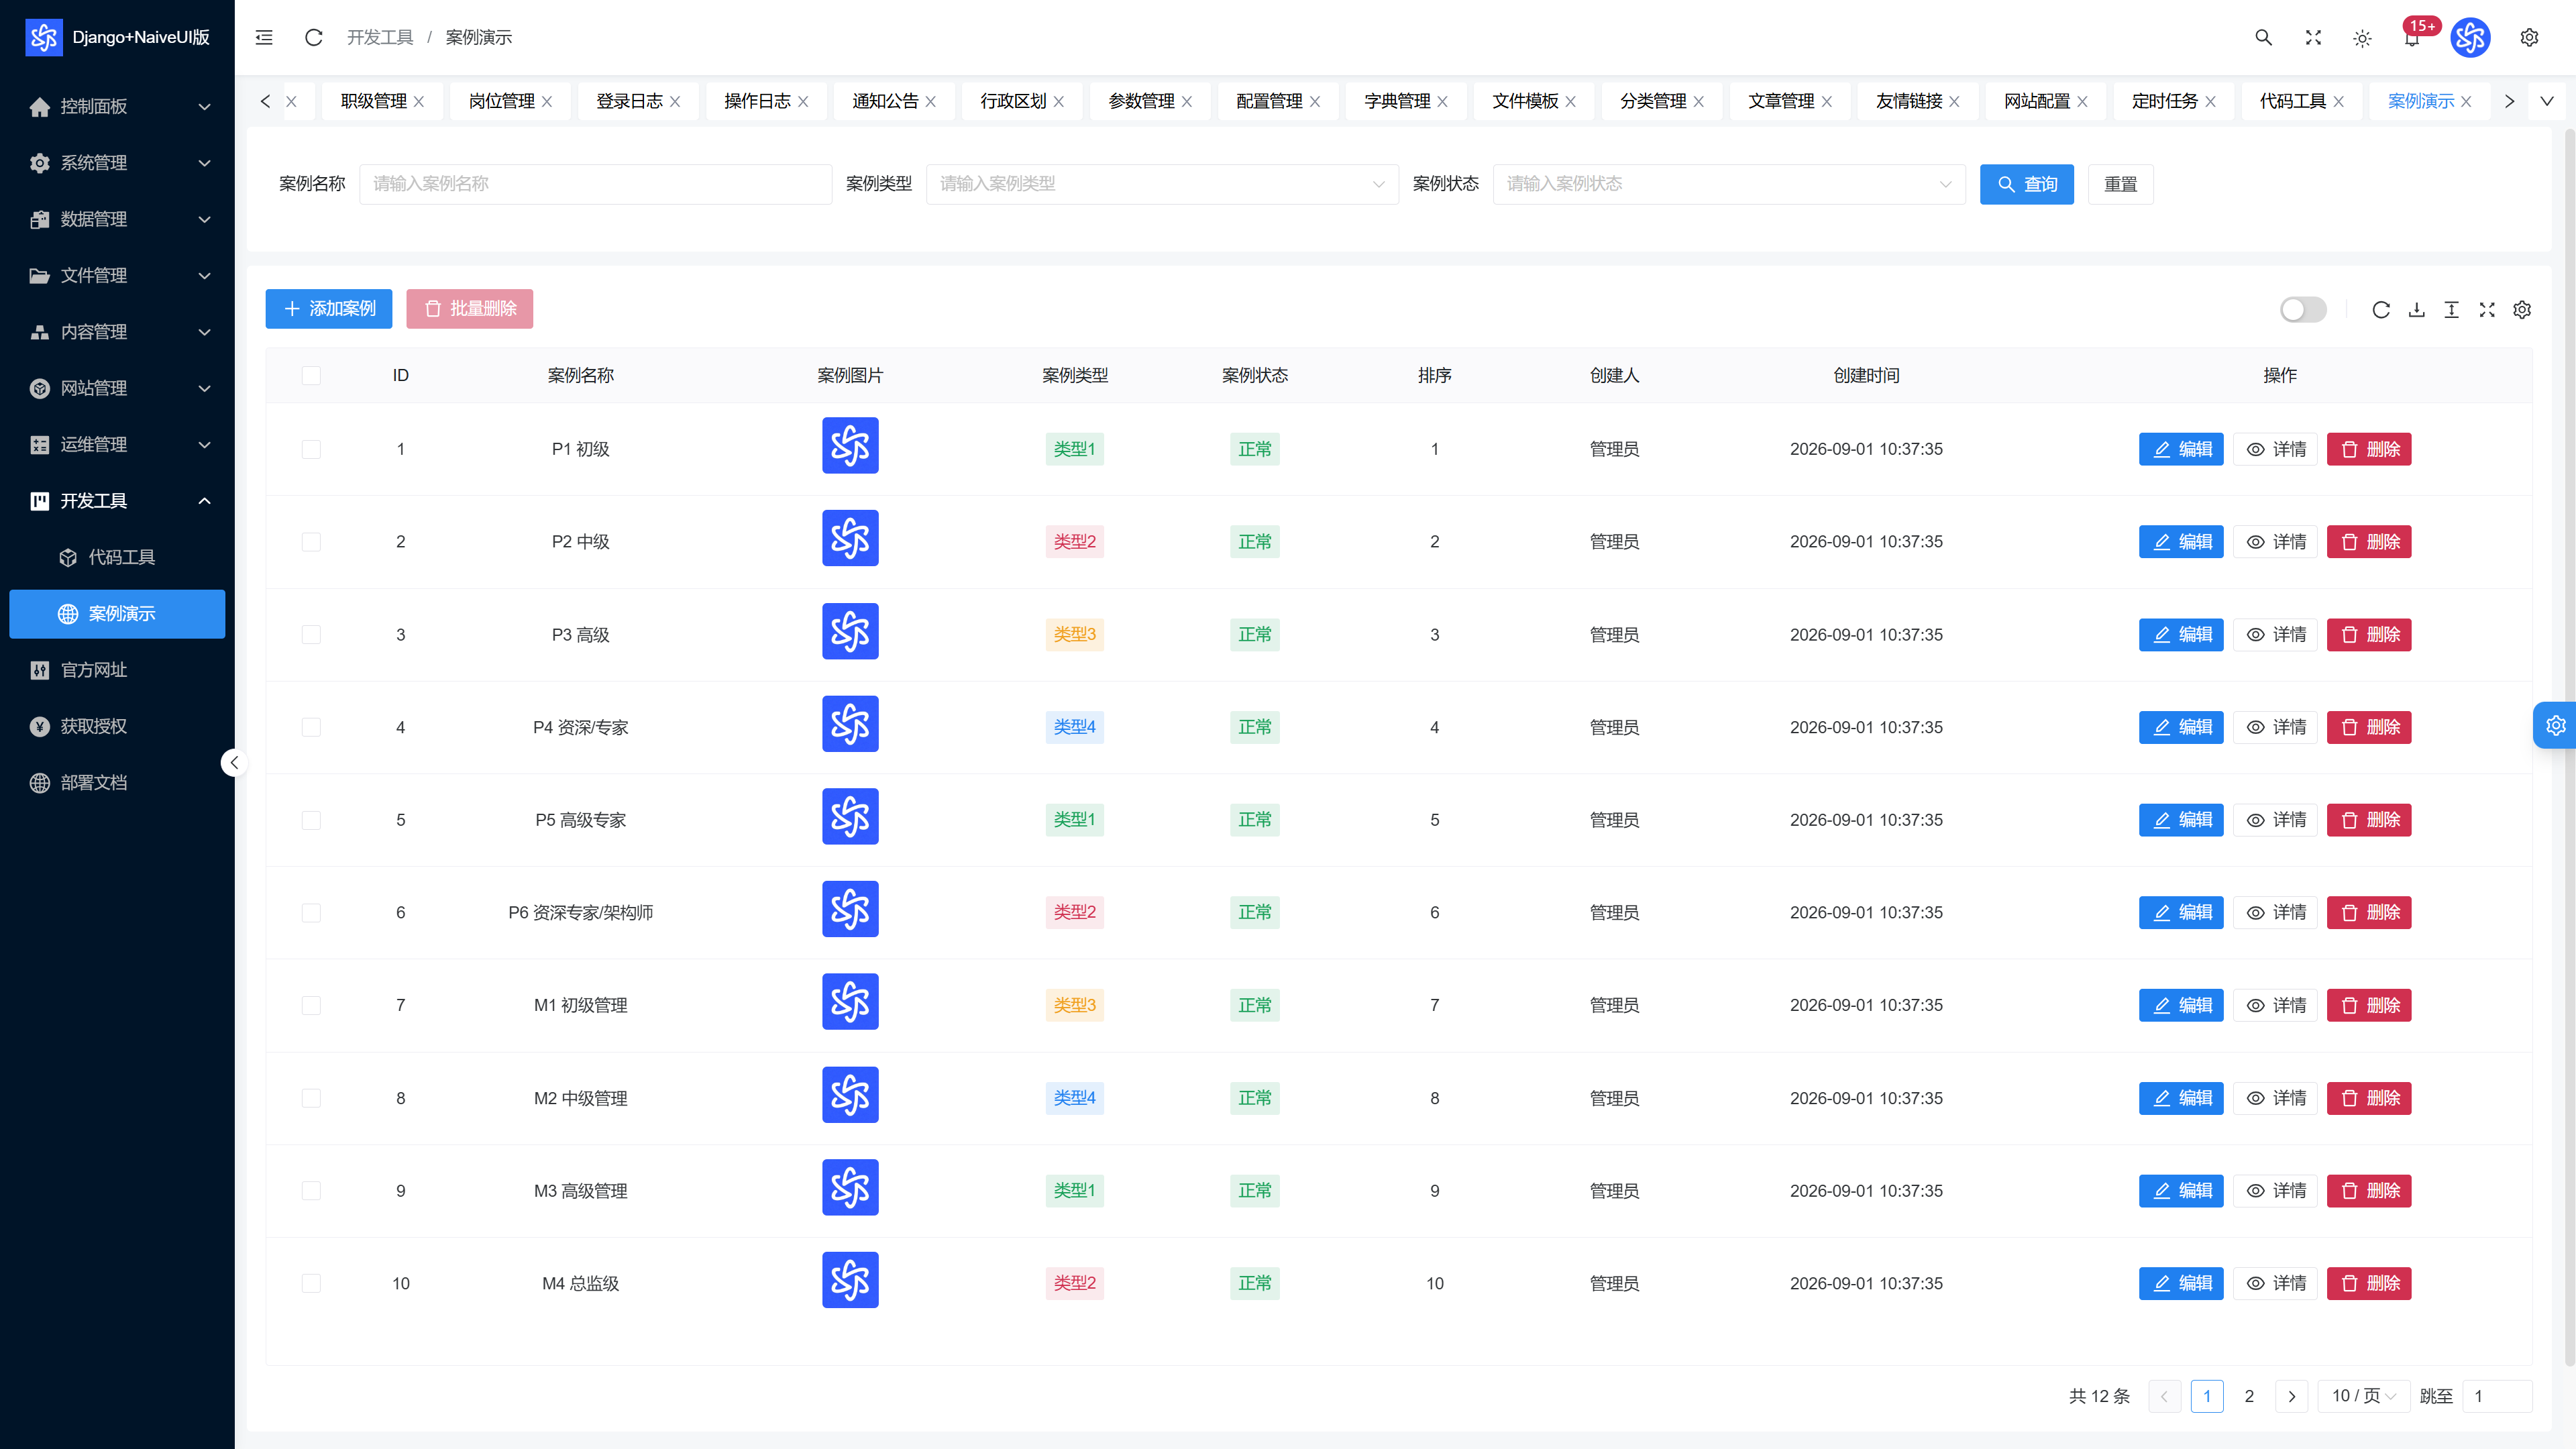Click the 案例名称 search input field
The height and width of the screenshot is (1449, 2576).
(595, 184)
